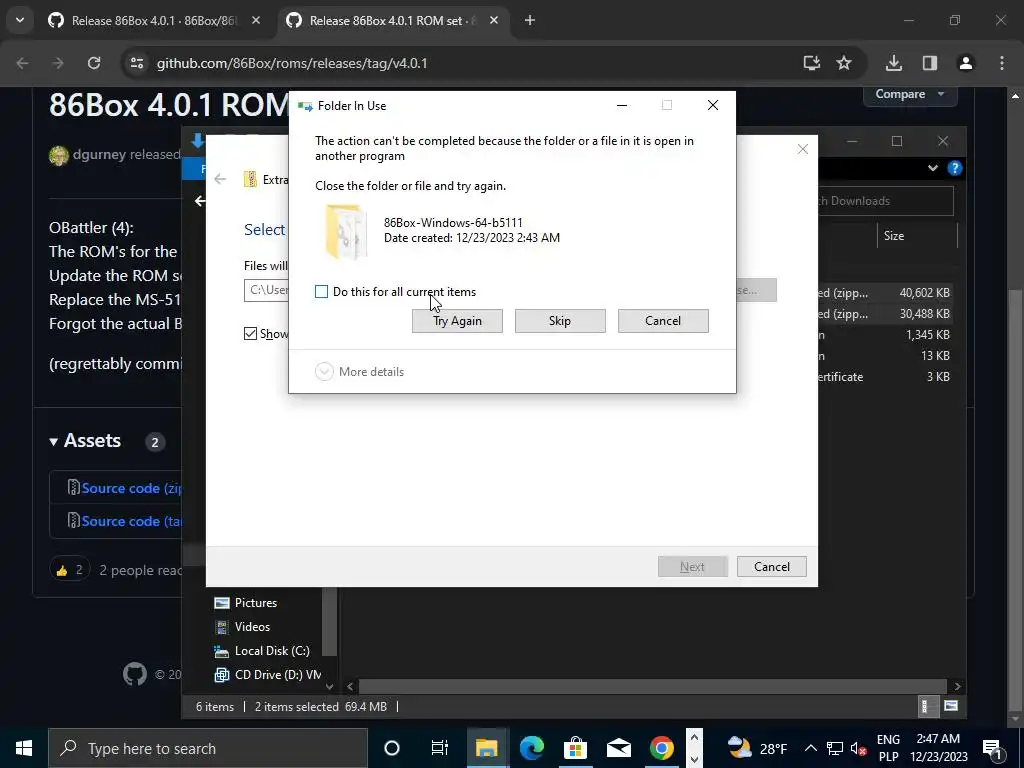This screenshot has width=1024, height=768.
Task: Select the 40,602 KB zipped file row
Action: [x=884, y=293]
